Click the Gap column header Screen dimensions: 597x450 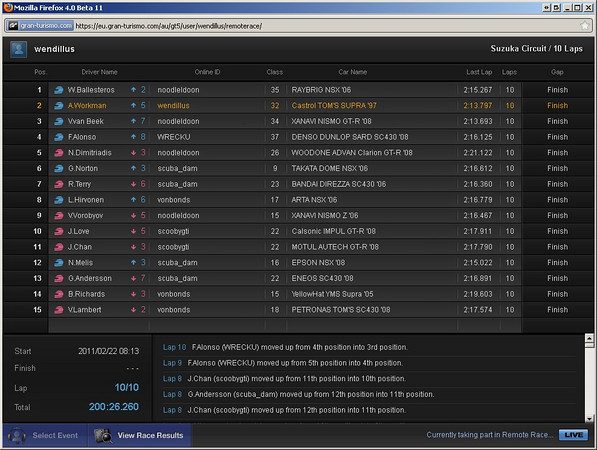click(557, 72)
